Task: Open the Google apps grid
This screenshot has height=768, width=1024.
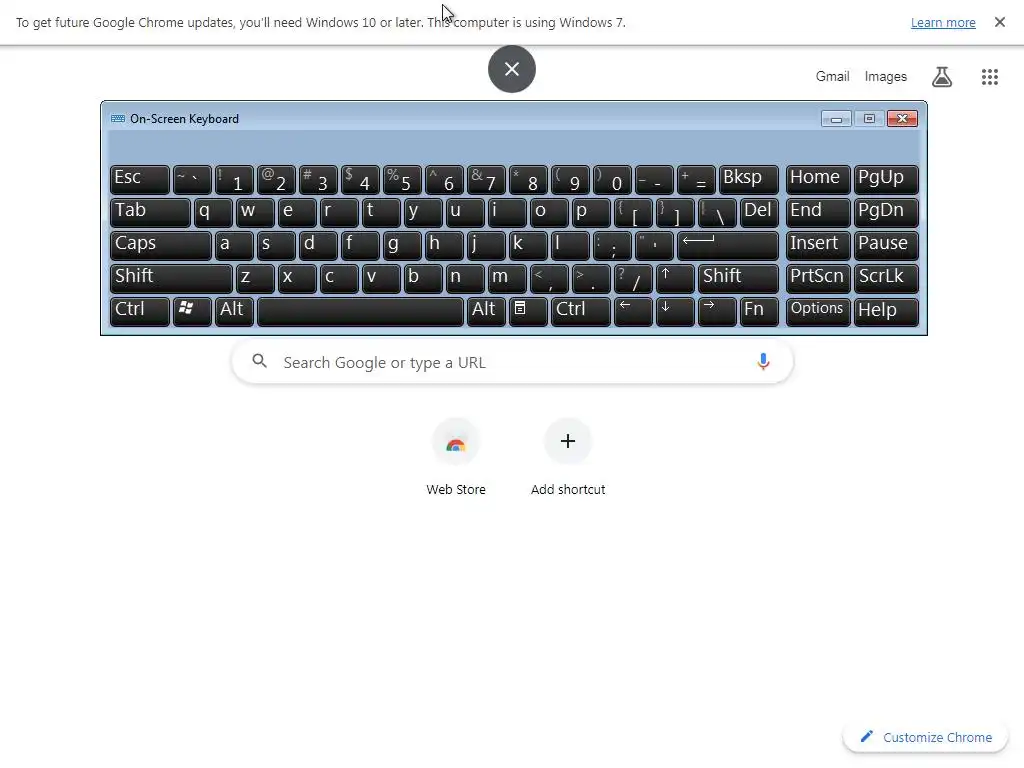Action: click(989, 77)
